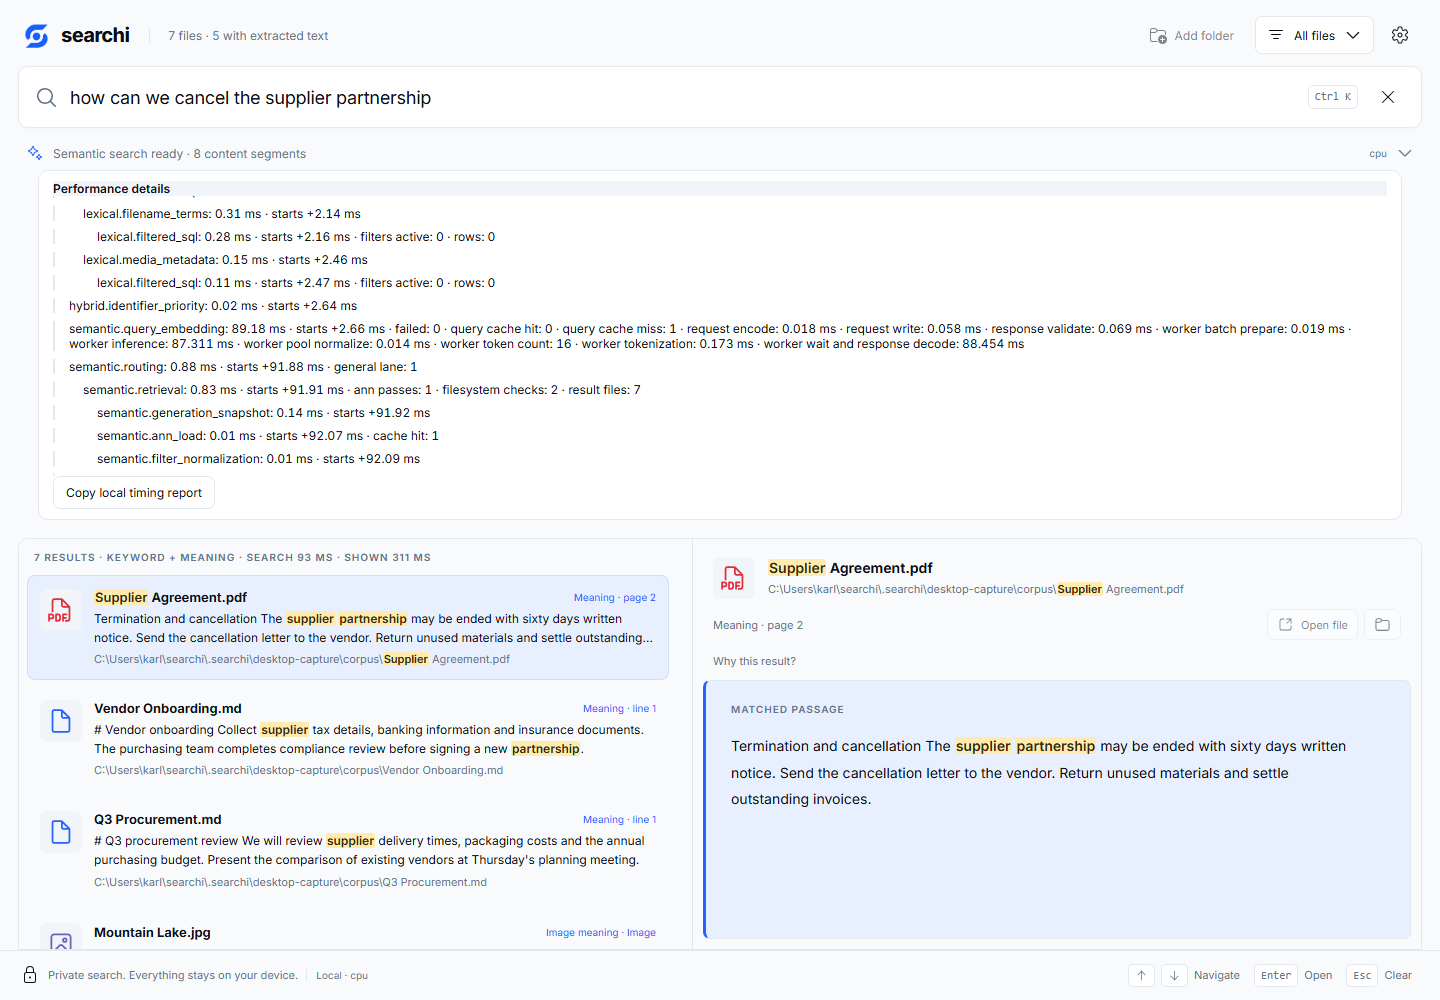This screenshot has width=1440, height=1000.
Task: Collapse performance details with the chevron
Action: tap(1405, 153)
